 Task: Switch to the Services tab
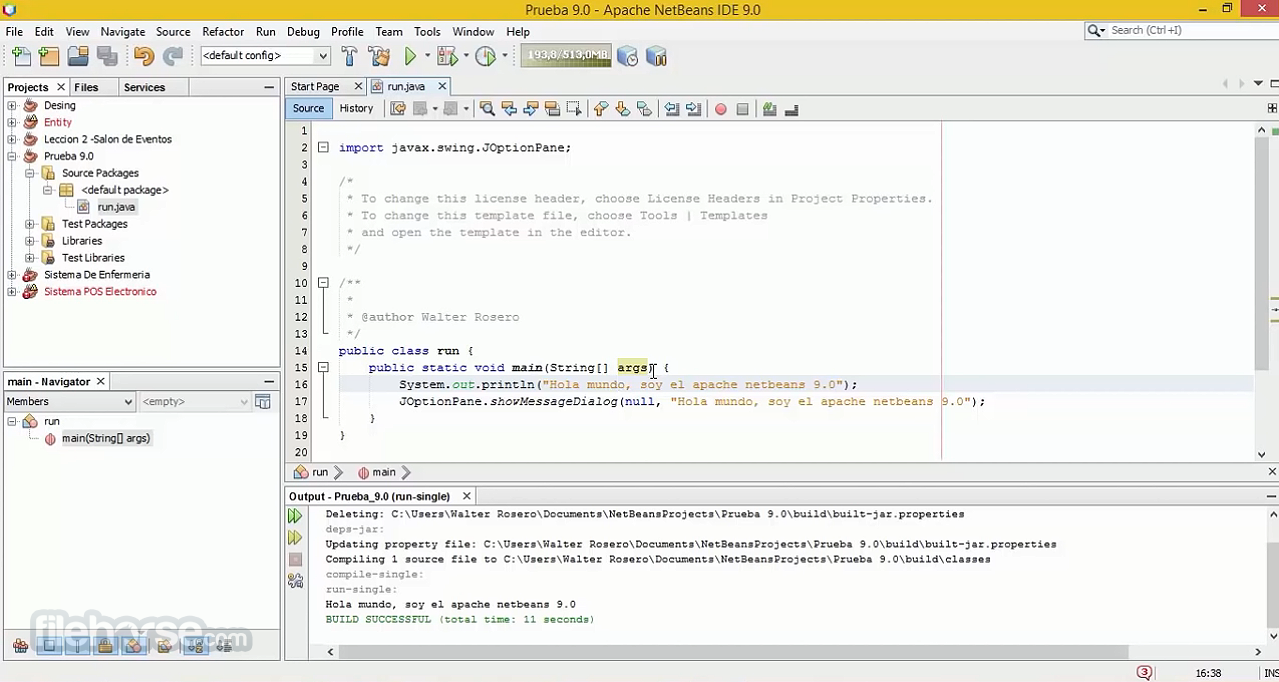(x=144, y=87)
